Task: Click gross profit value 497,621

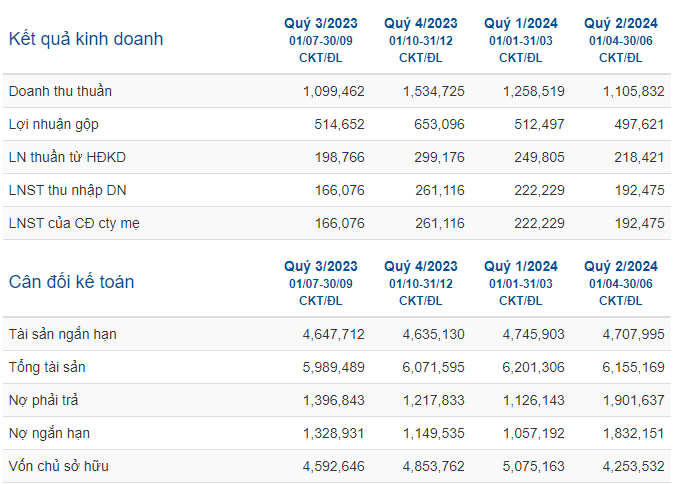Action: click(639, 124)
